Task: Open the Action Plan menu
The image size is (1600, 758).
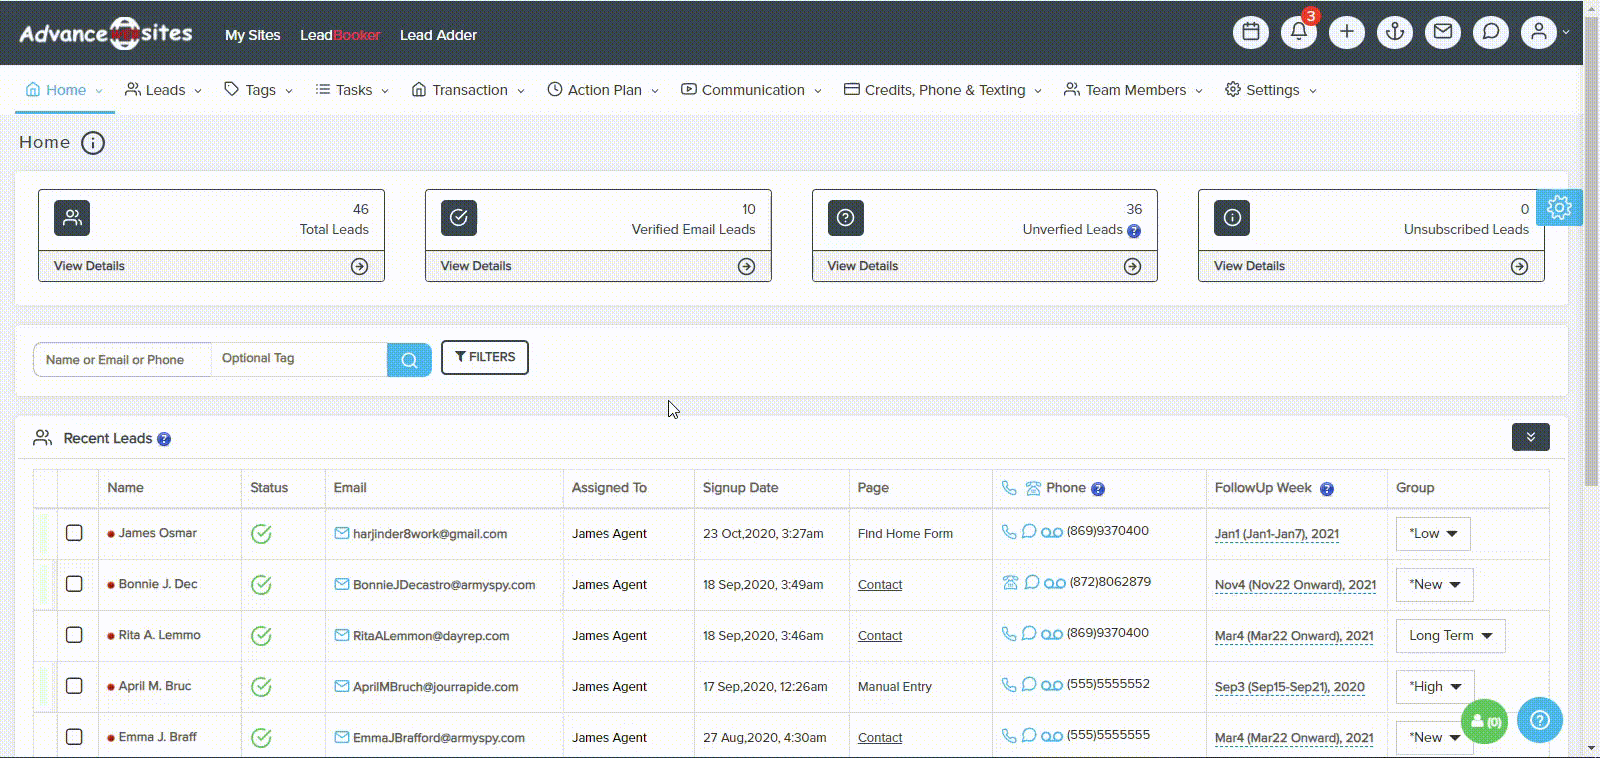Action: pos(603,90)
